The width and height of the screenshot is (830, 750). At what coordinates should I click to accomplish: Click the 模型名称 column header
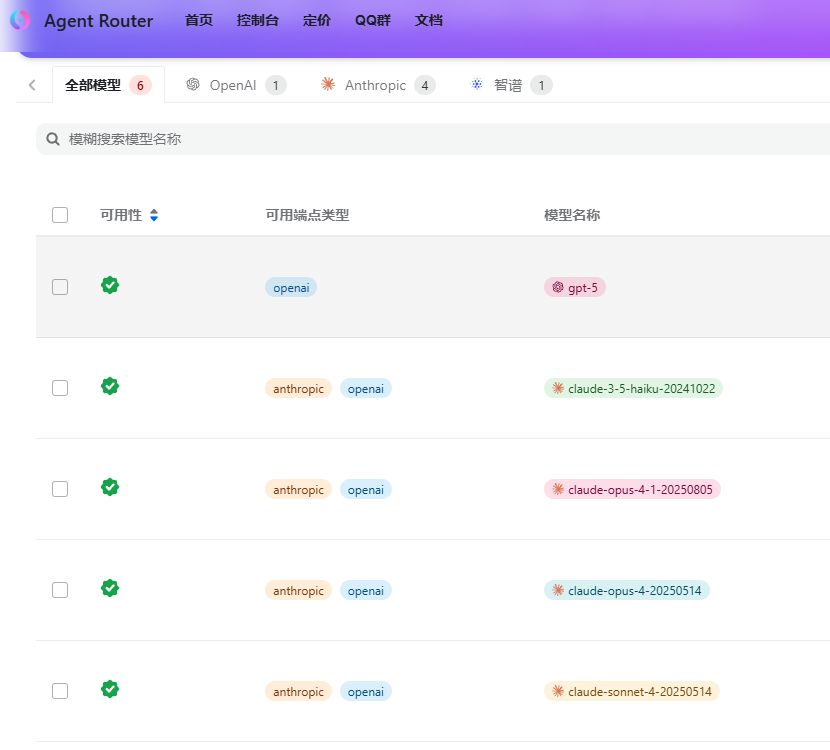click(572, 215)
